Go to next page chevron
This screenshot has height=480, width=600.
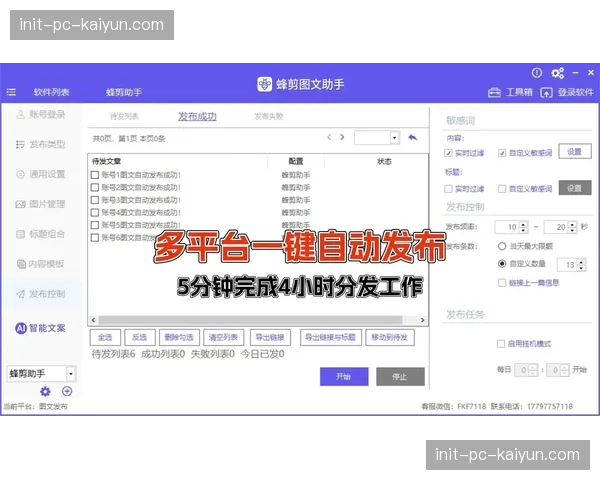[342, 137]
